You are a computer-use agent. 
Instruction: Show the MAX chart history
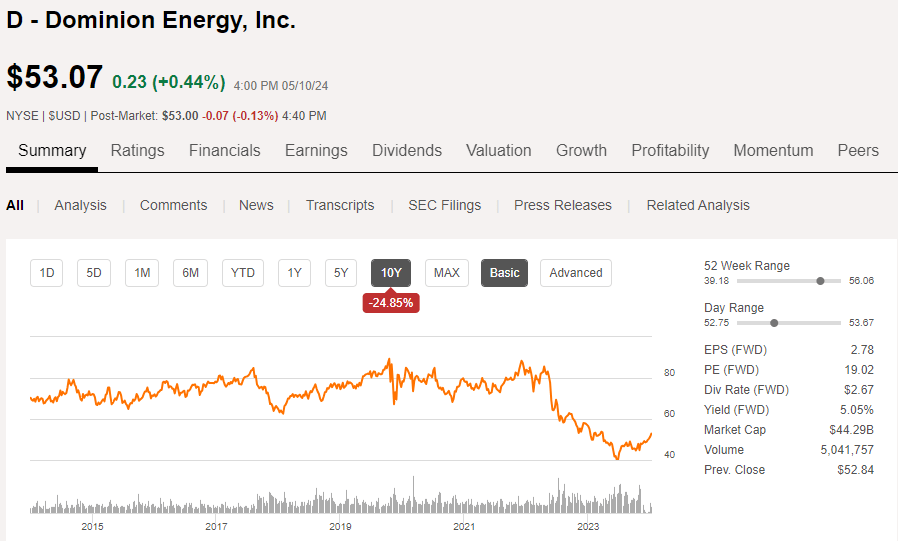point(446,273)
